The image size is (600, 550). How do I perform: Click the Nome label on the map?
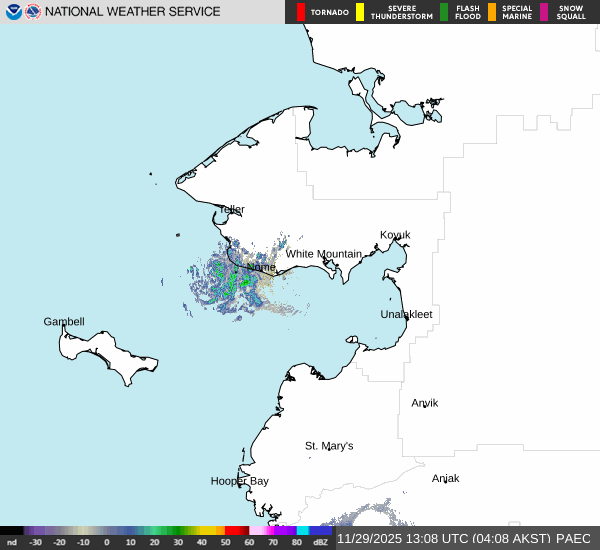(261, 268)
